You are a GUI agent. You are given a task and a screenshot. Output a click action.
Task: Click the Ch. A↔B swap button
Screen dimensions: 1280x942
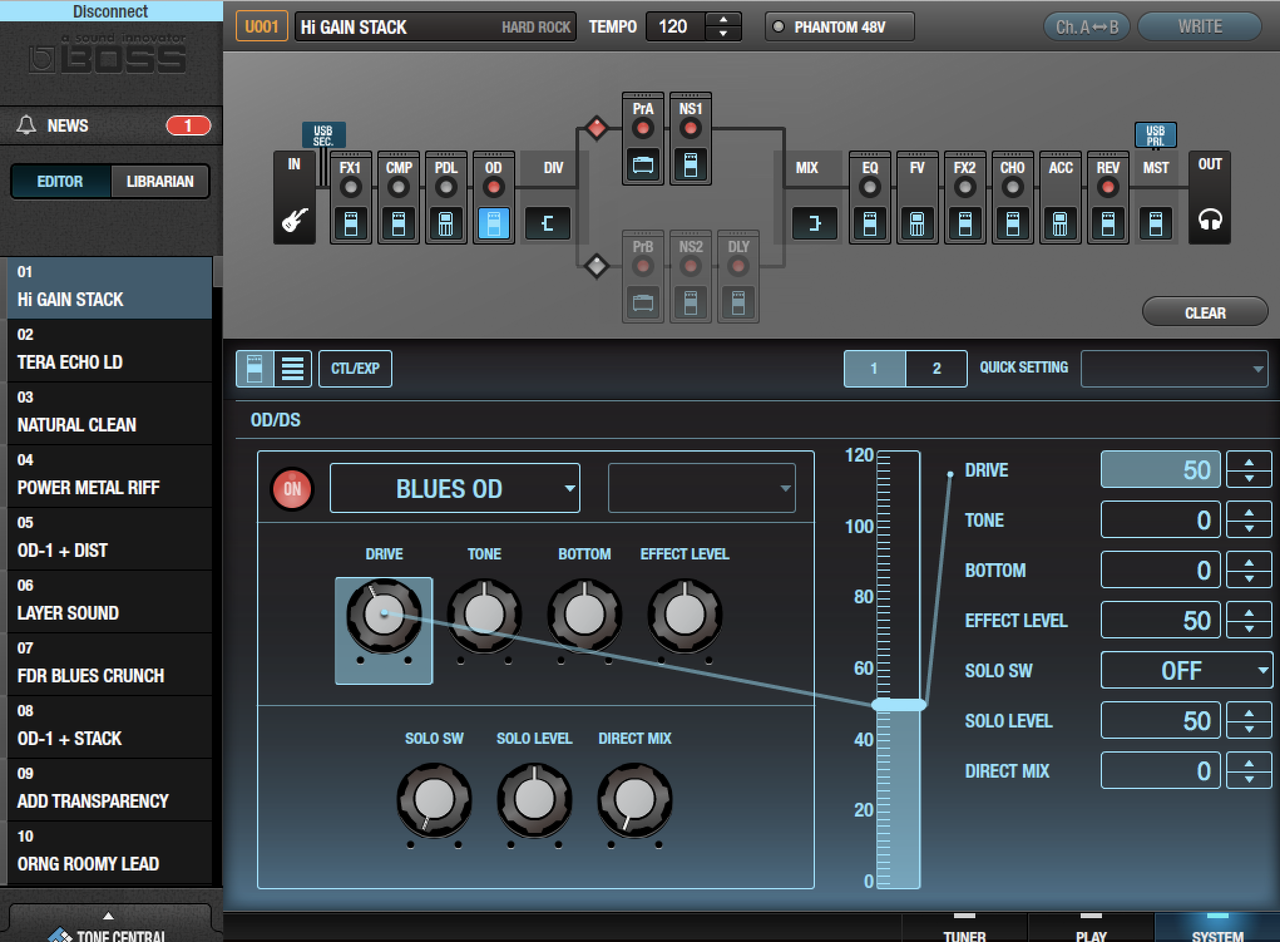1087,27
